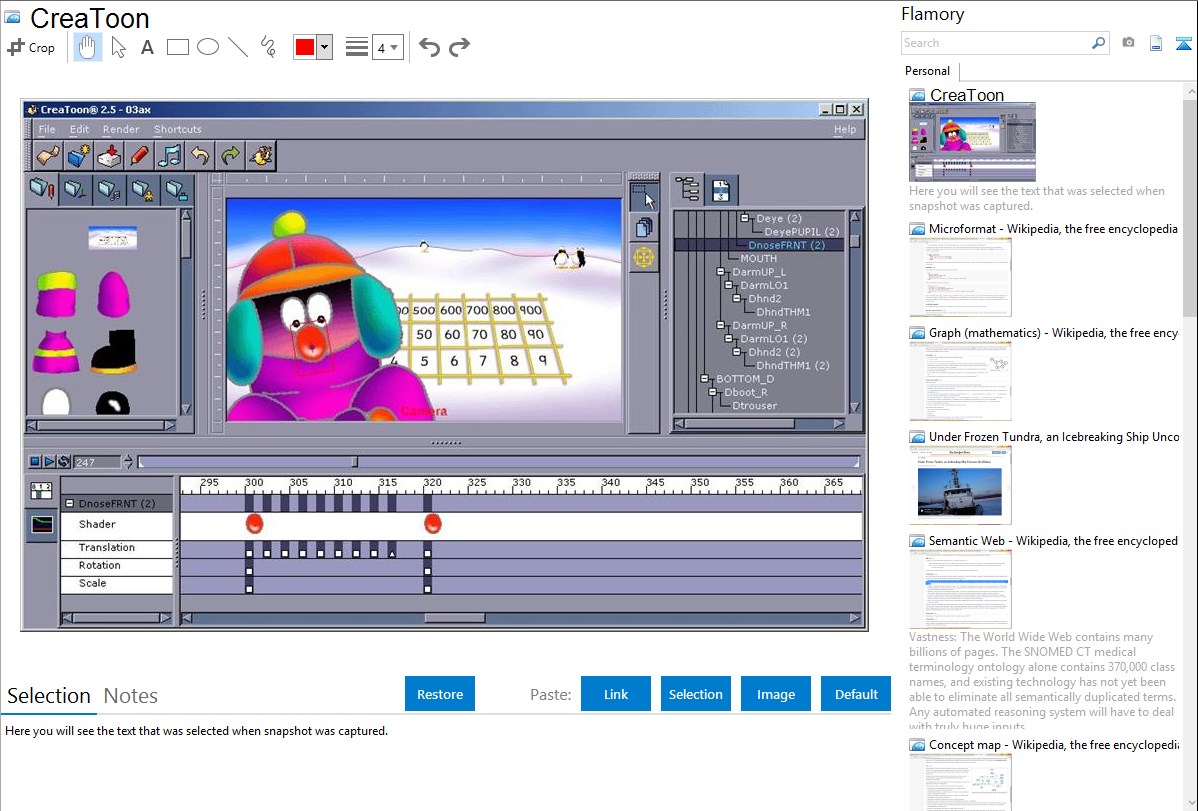
Task: Pick the rectangle drawing tool
Action: click(x=177, y=47)
